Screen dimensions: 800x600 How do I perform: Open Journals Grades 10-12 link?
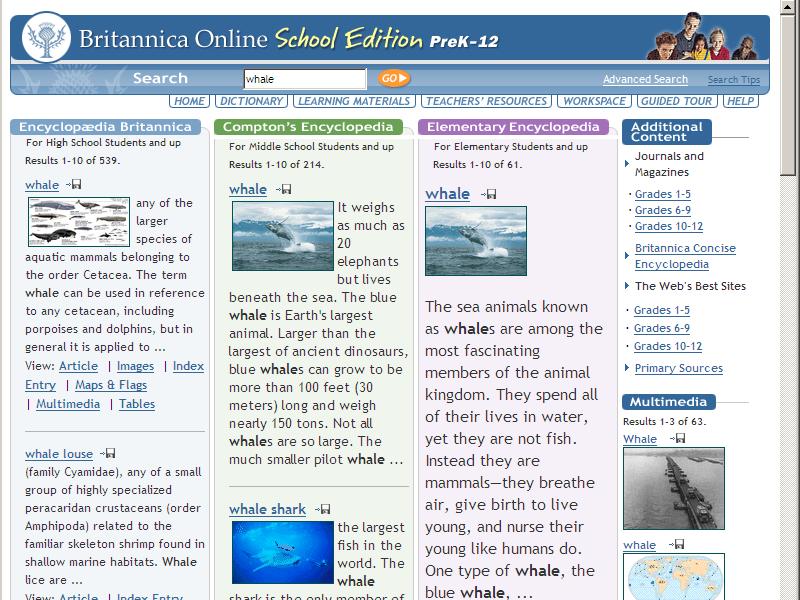pos(669,226)
